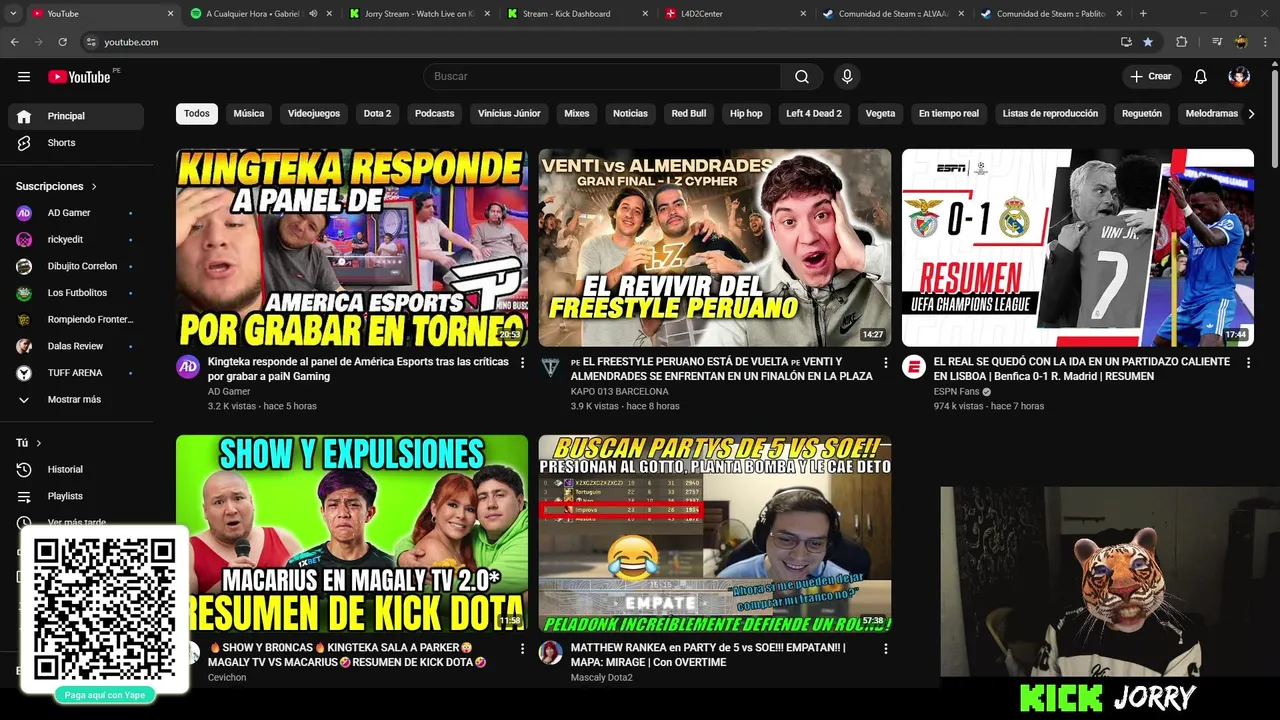1280x720 pixels.
Task: Go to Principal home page
Action: [76, 117]
